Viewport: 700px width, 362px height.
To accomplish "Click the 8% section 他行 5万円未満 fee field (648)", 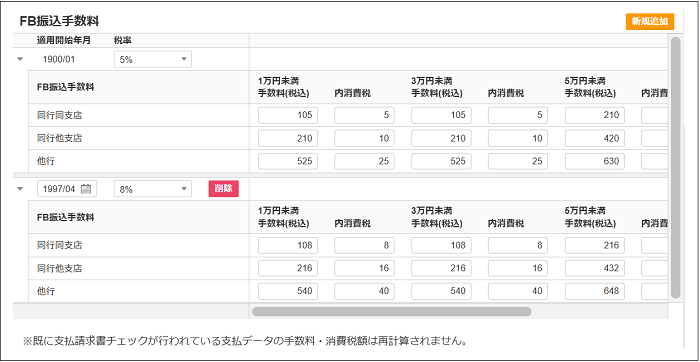I will [x=595, y=291].
